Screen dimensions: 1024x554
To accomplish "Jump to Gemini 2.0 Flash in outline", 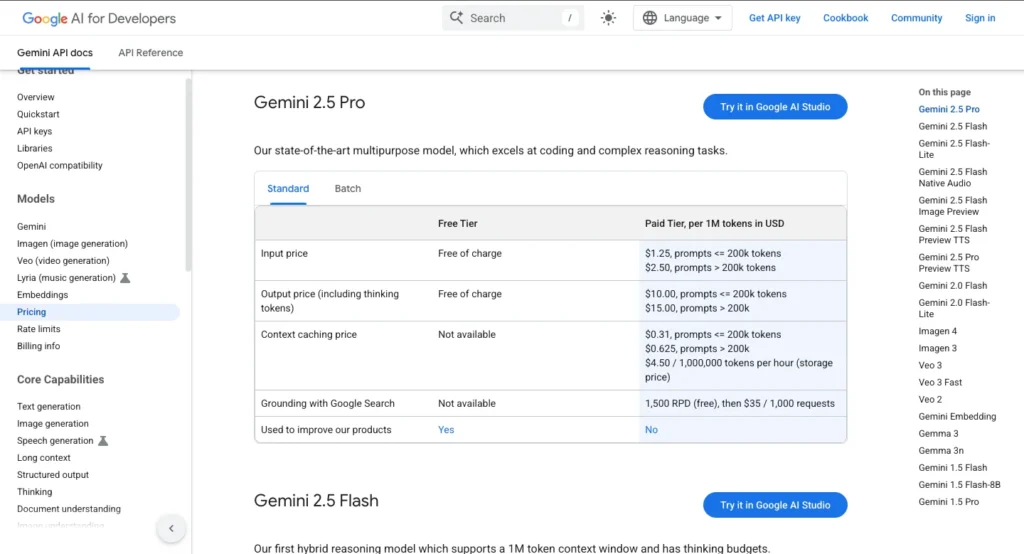I will (x=953, y=285).
